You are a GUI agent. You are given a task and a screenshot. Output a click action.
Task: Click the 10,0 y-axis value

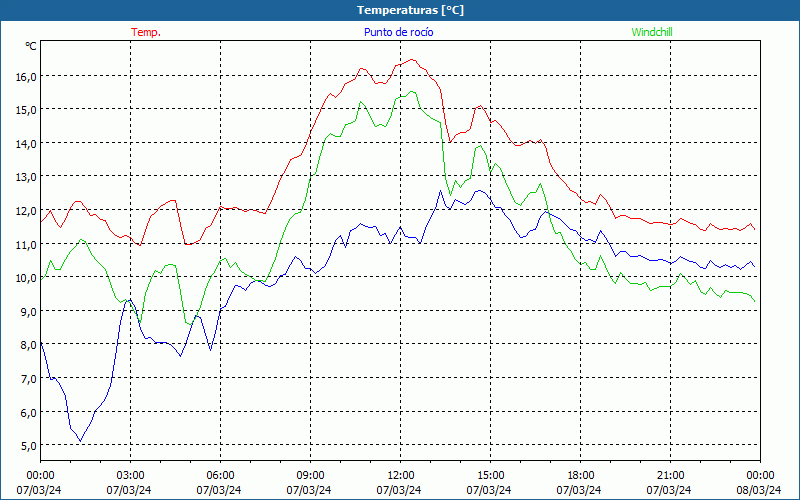click(x=26, y=278)
